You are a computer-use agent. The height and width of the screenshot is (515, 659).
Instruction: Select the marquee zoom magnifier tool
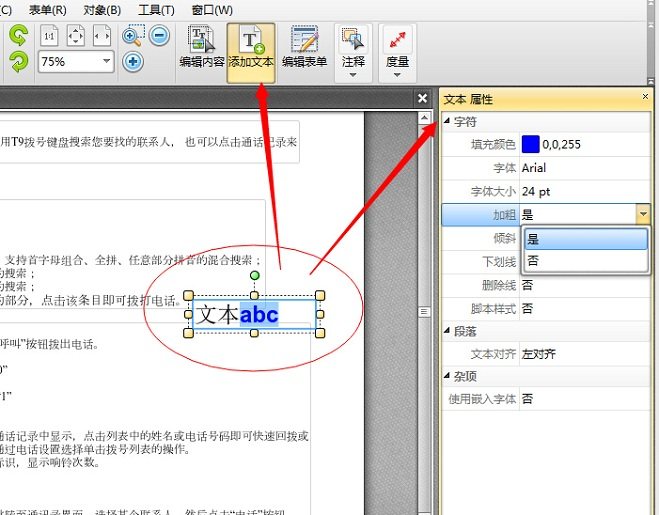134,36
